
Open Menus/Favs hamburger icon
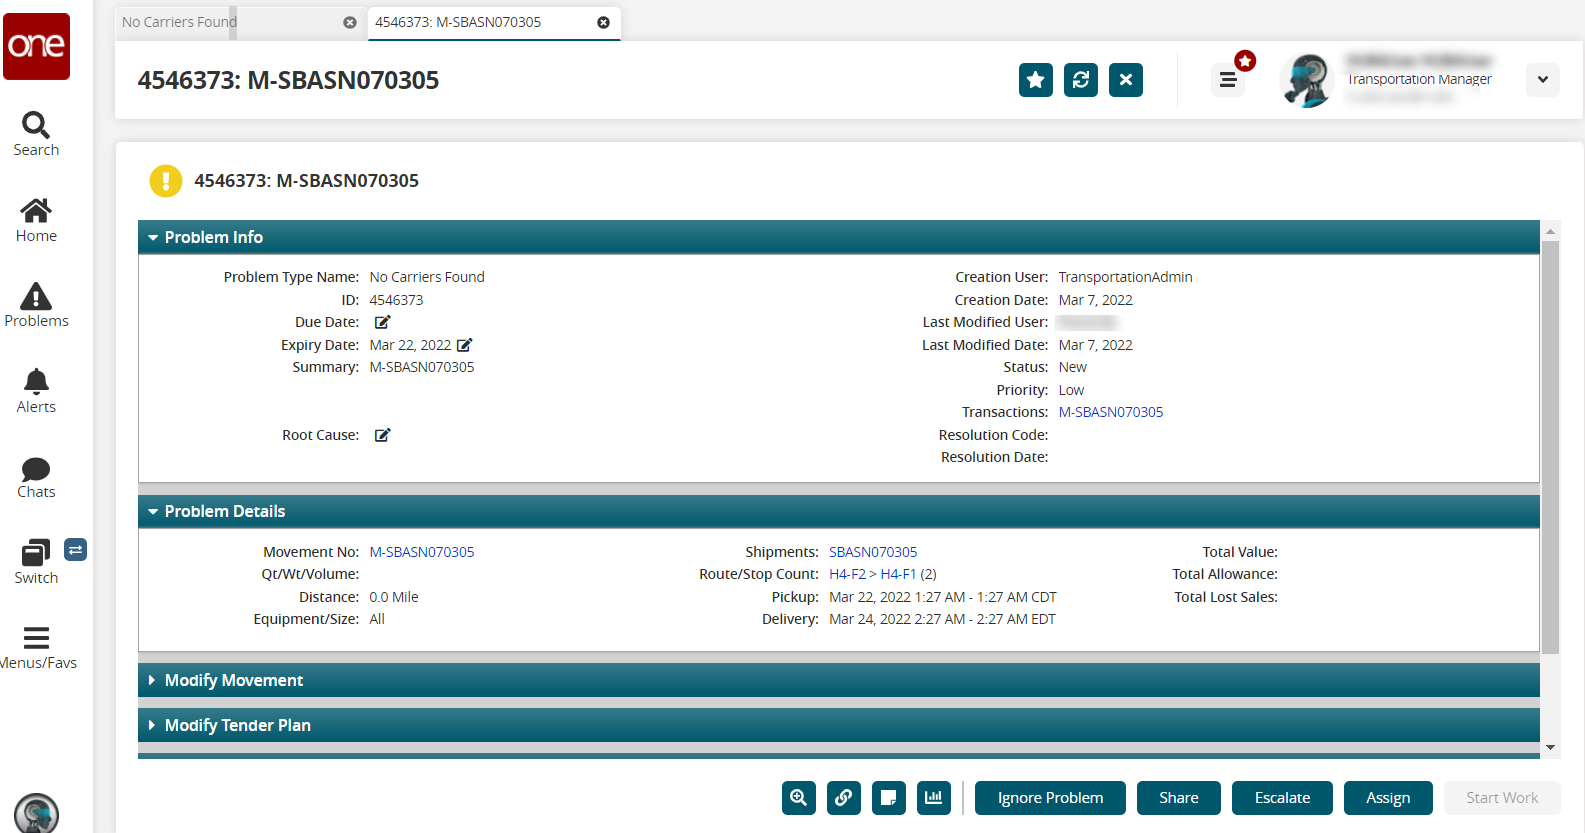point(36,647)
